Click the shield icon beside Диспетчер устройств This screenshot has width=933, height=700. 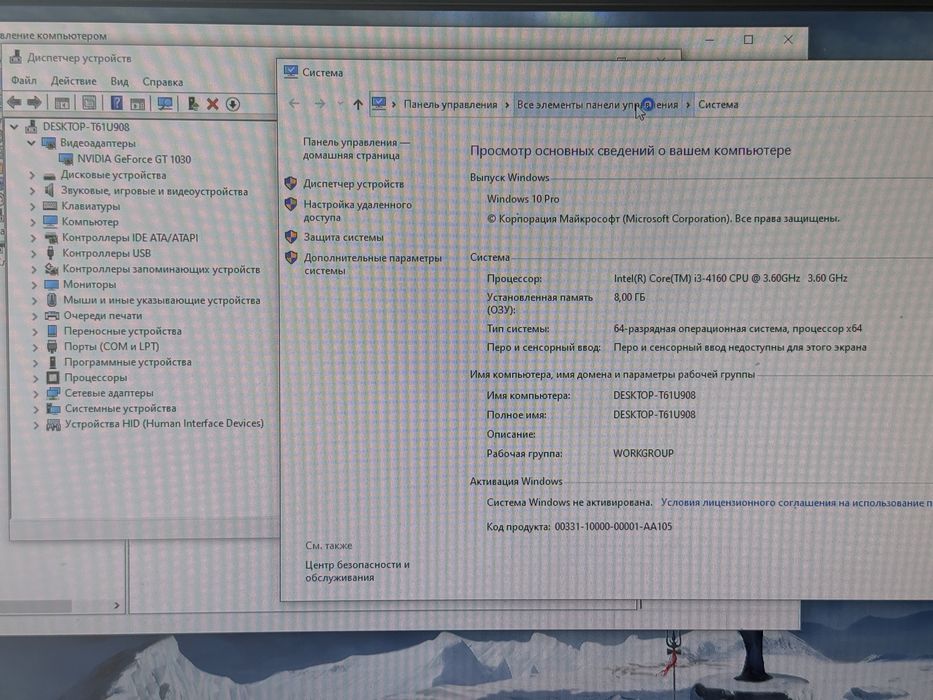291,183
